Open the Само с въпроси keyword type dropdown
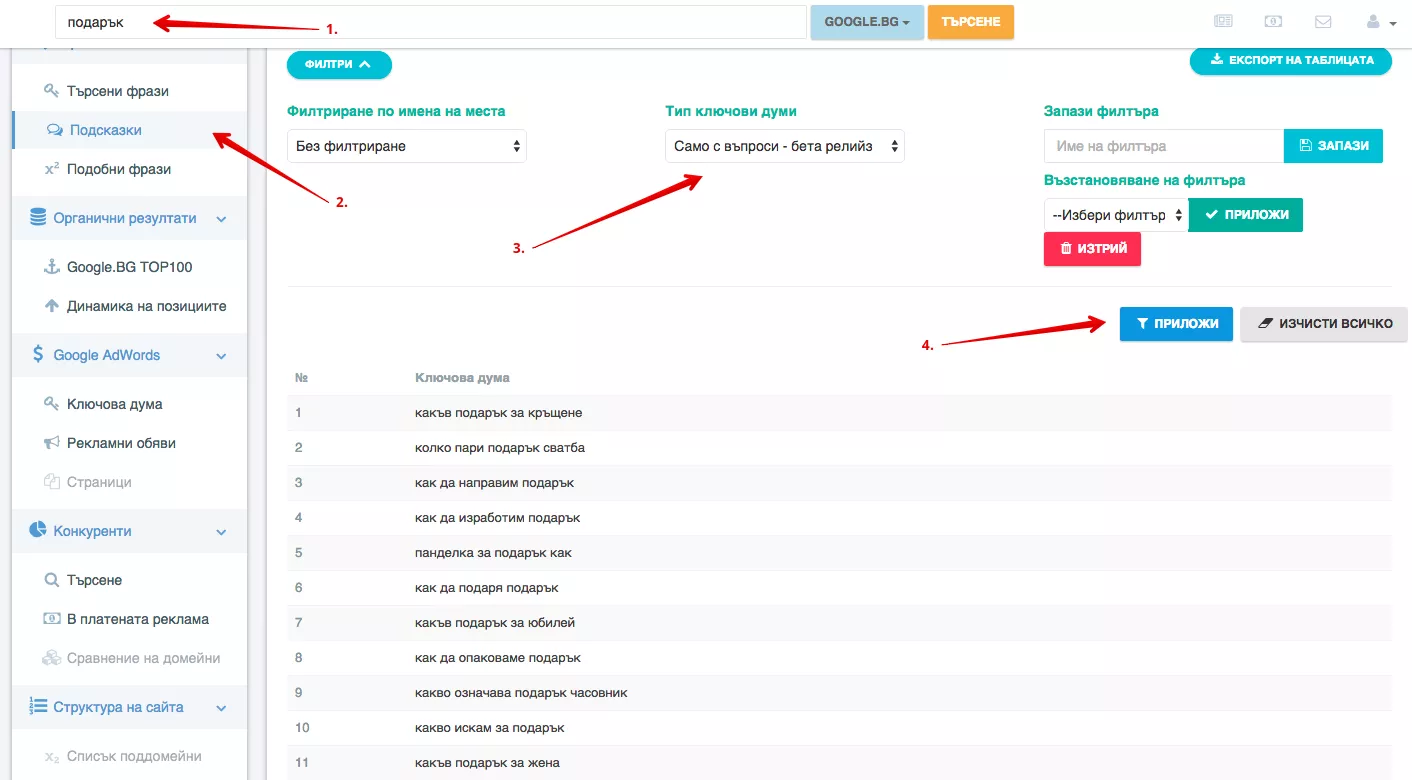1412x780 pixels. (x=785, y=146)
